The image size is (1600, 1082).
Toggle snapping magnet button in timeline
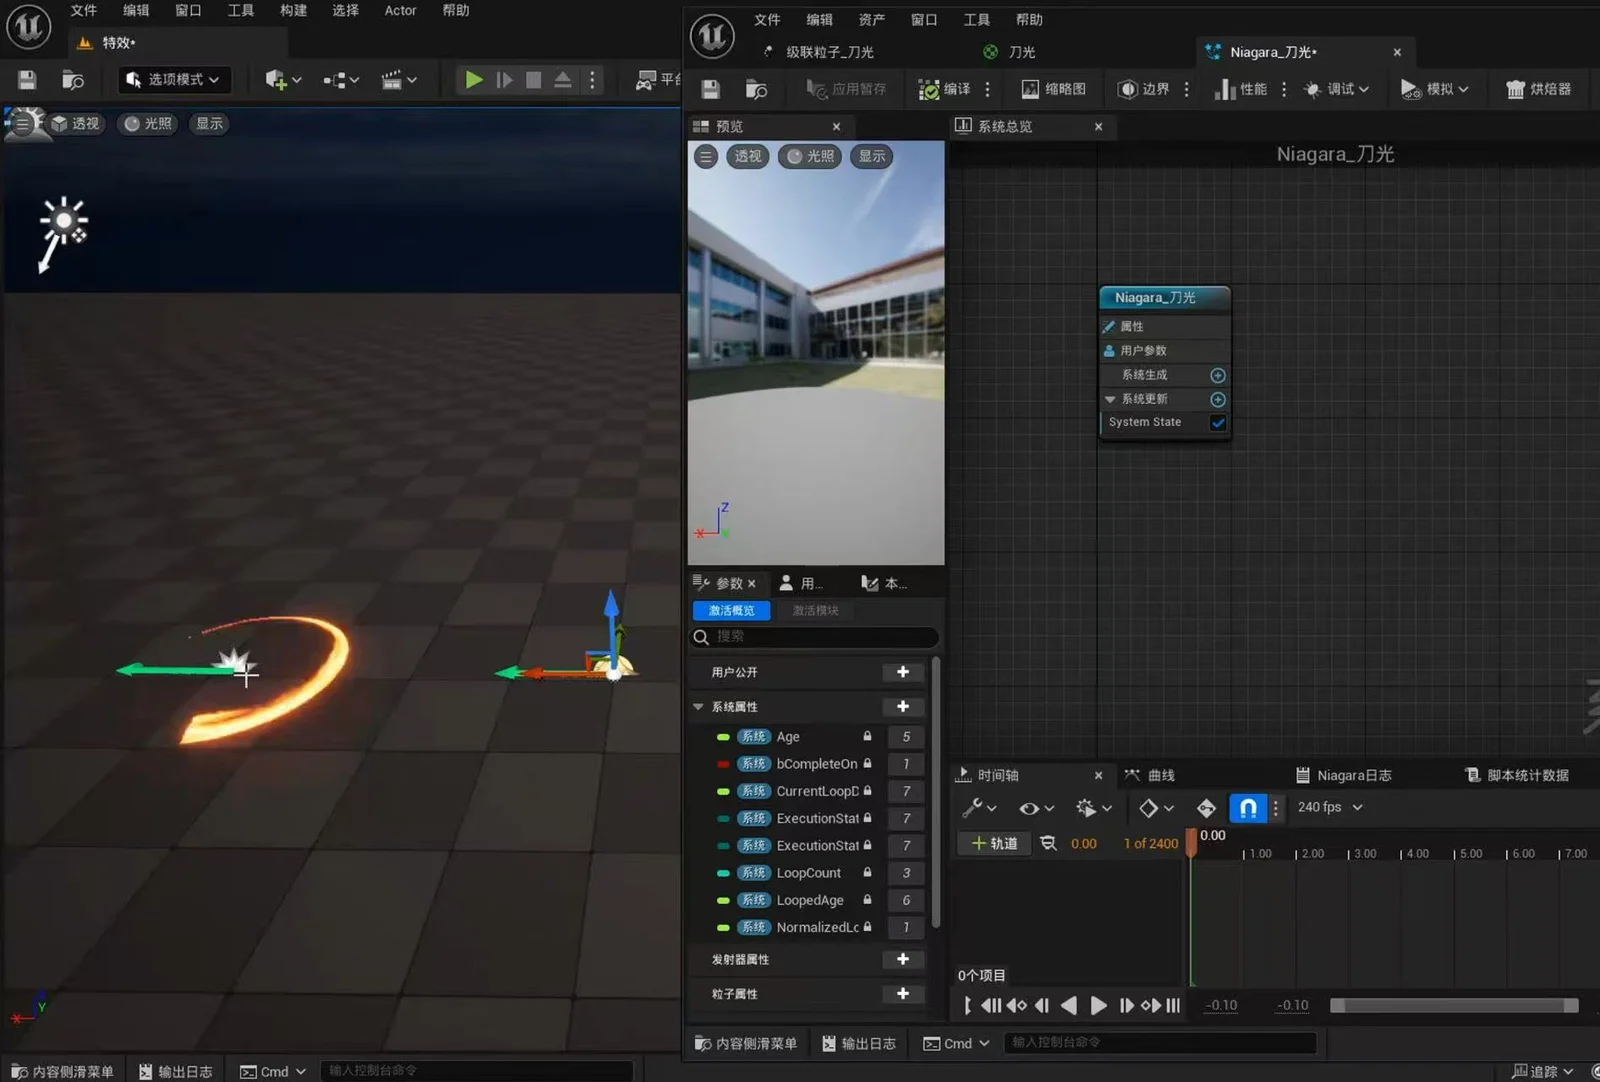(x=1248, y=808)
